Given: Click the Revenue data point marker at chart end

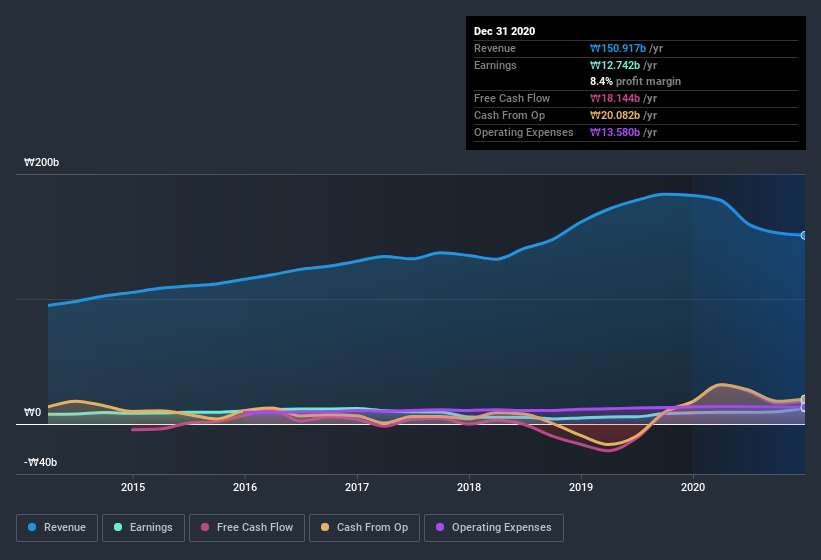Looking at the screenshot, I should (804, 236).
